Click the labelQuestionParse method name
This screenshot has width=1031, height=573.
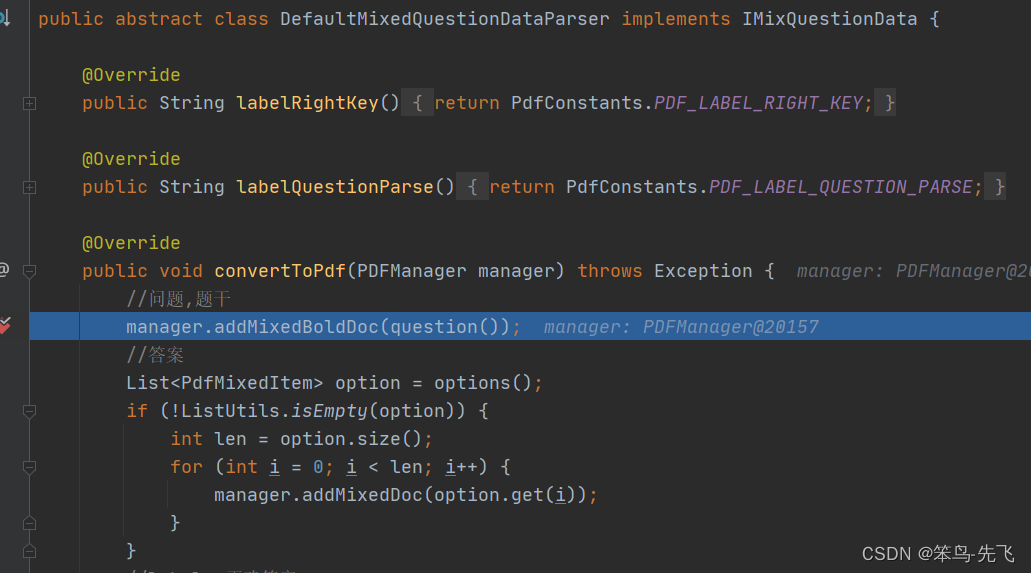coord(335,187)
